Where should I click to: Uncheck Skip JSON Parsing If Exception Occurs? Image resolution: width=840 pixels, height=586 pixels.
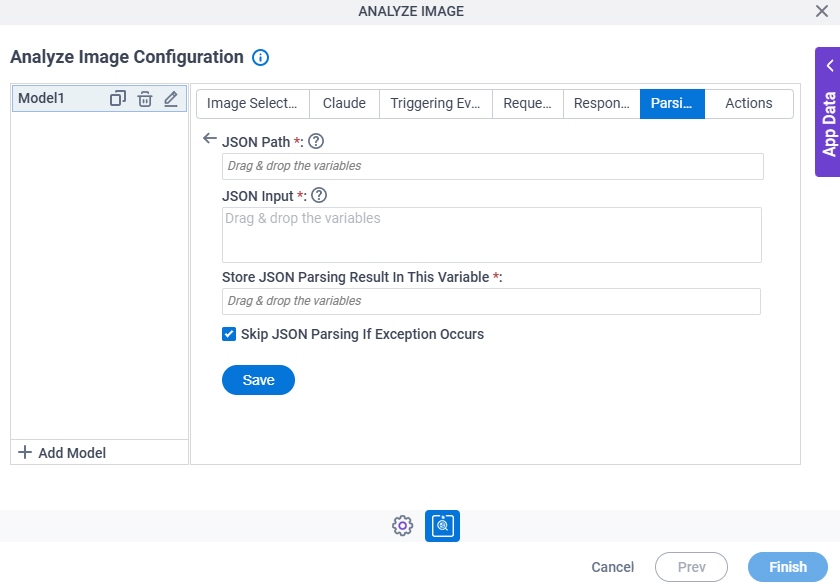pyautogui.click(x=229, y=334)
